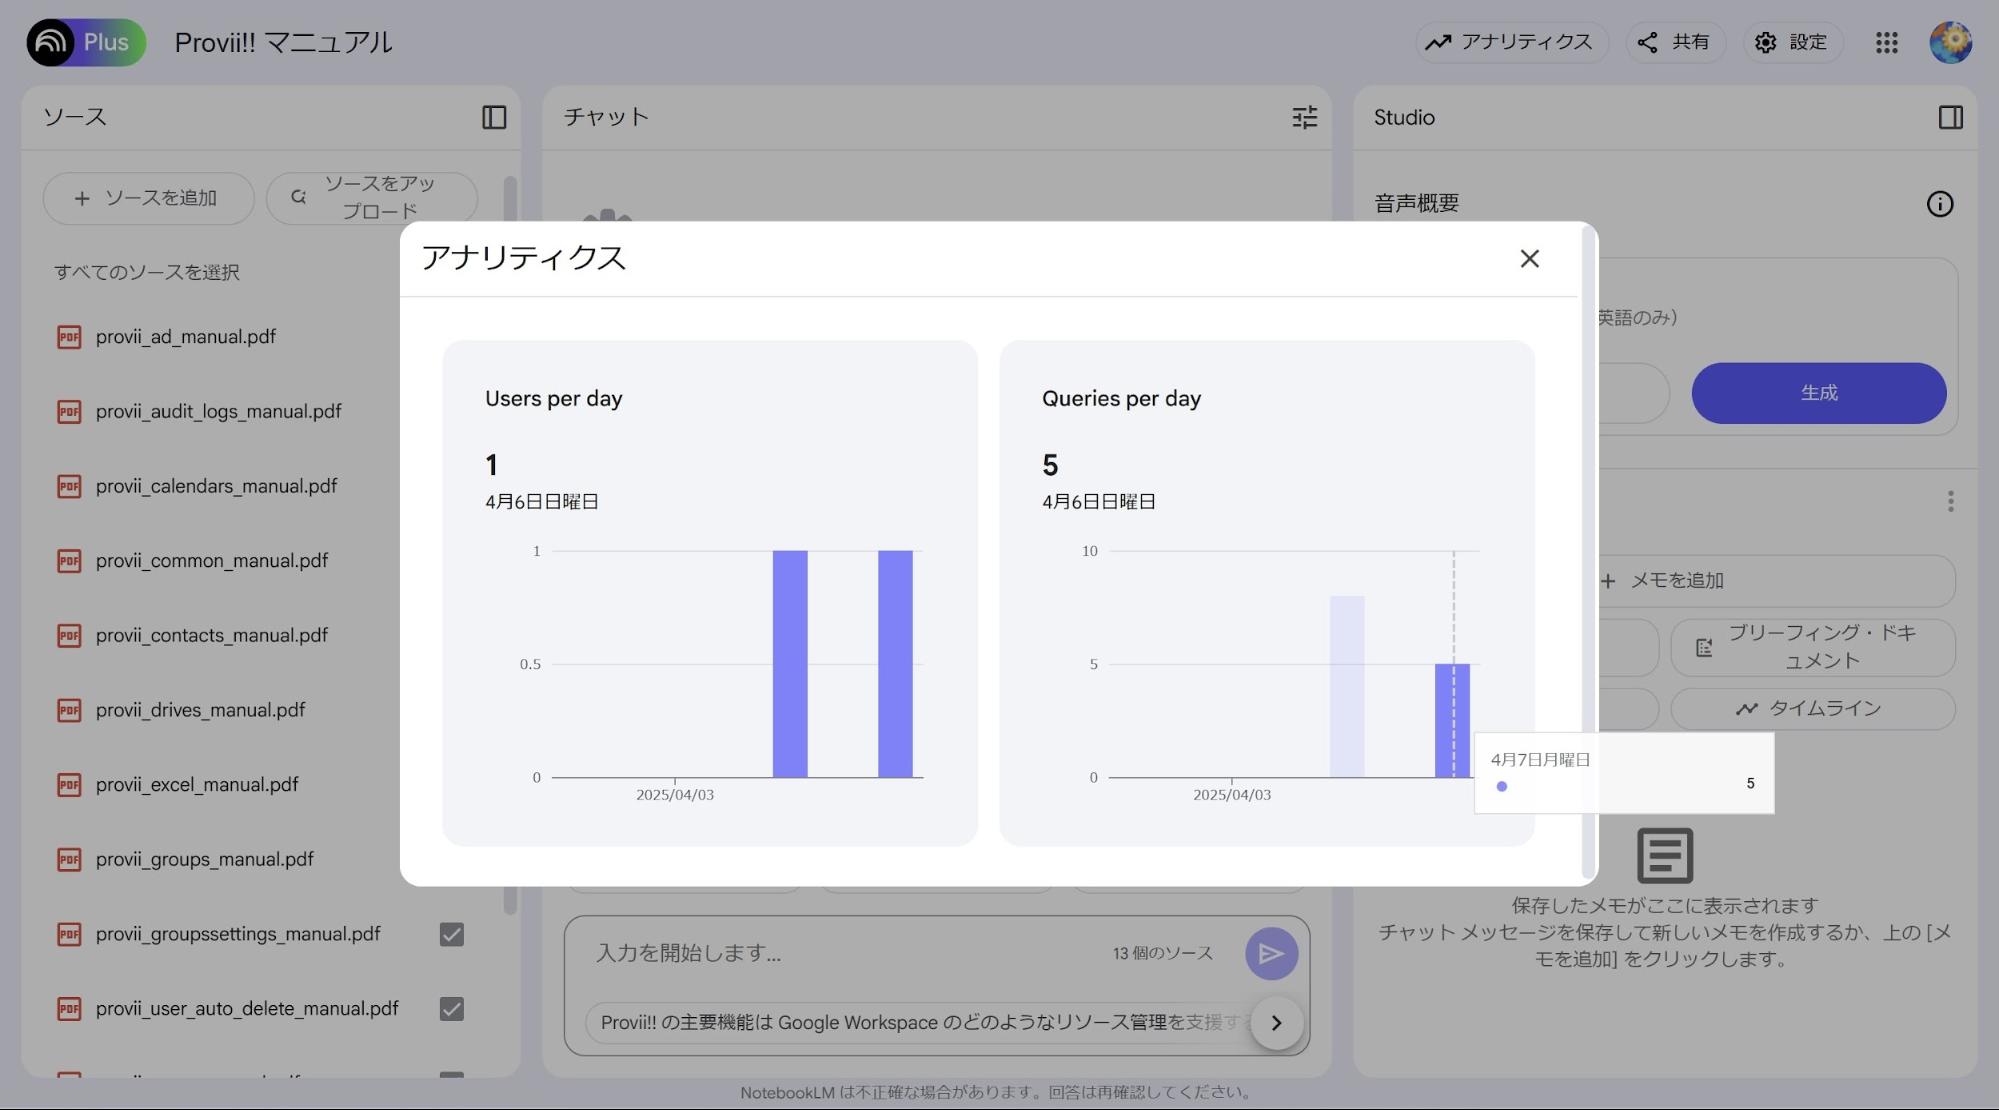Click the ソースを追加 button
The height and width of the screenshot is (1110, 1999).
pos(148,198)
